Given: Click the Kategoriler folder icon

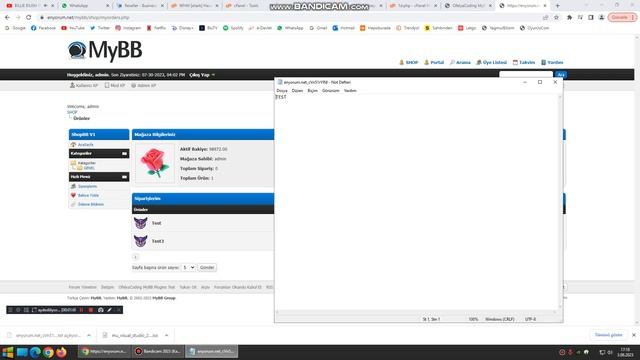Looking at the screenshot, I should (x=73, y=163).
